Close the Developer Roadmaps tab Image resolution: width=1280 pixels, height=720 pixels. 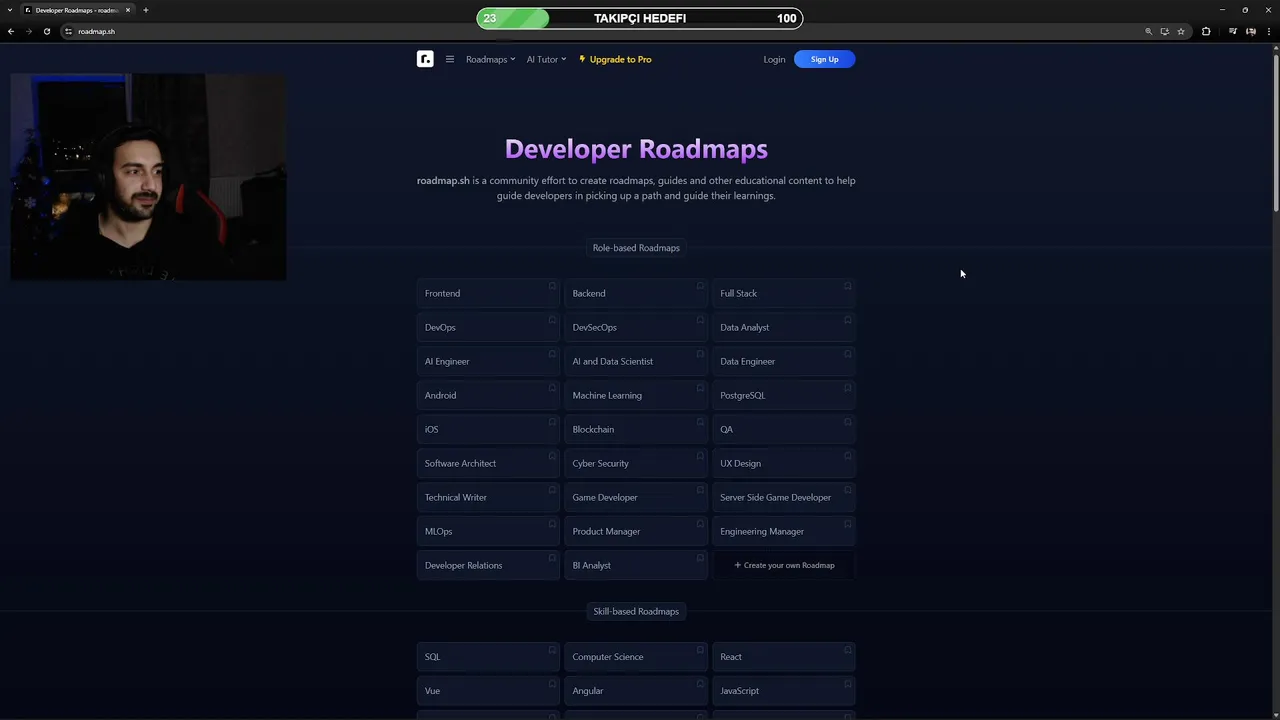(x=128, y=10)
